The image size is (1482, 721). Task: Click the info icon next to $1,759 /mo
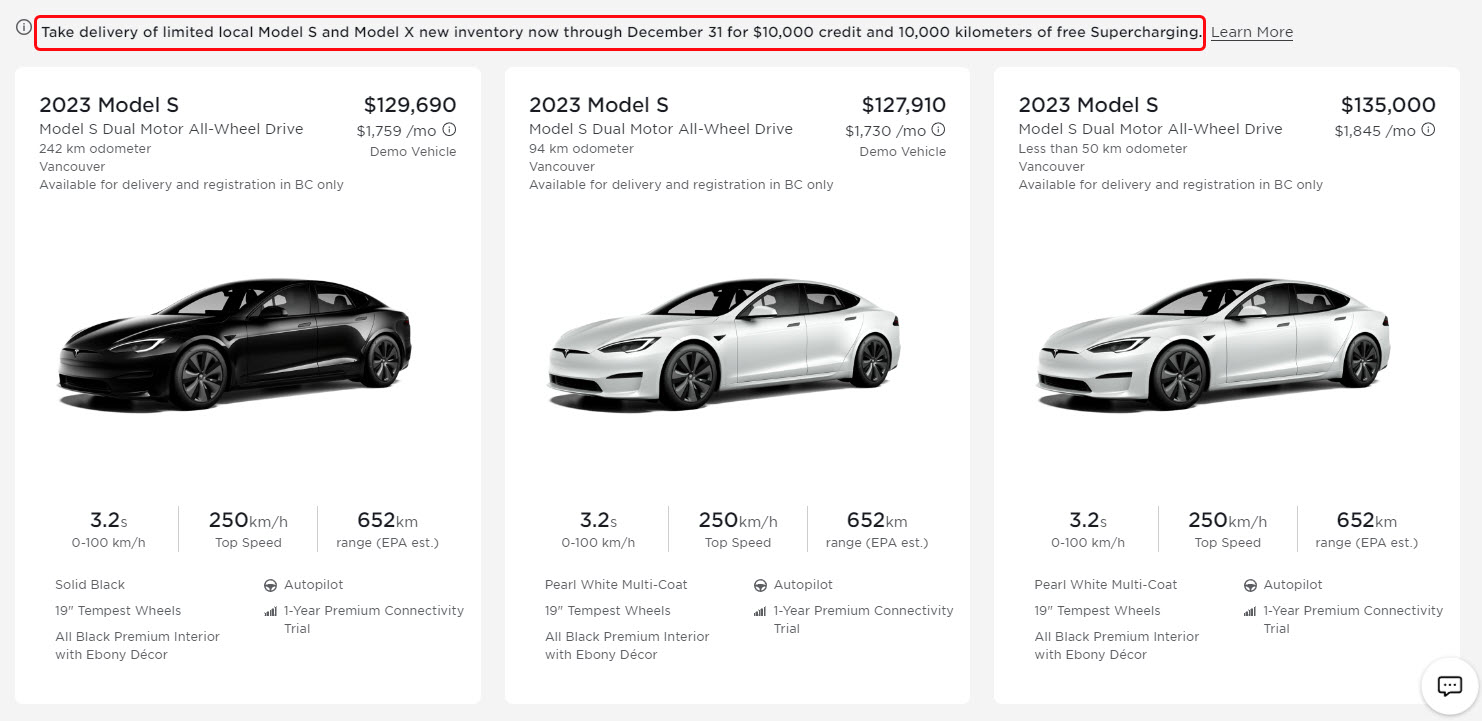(449, 130)
